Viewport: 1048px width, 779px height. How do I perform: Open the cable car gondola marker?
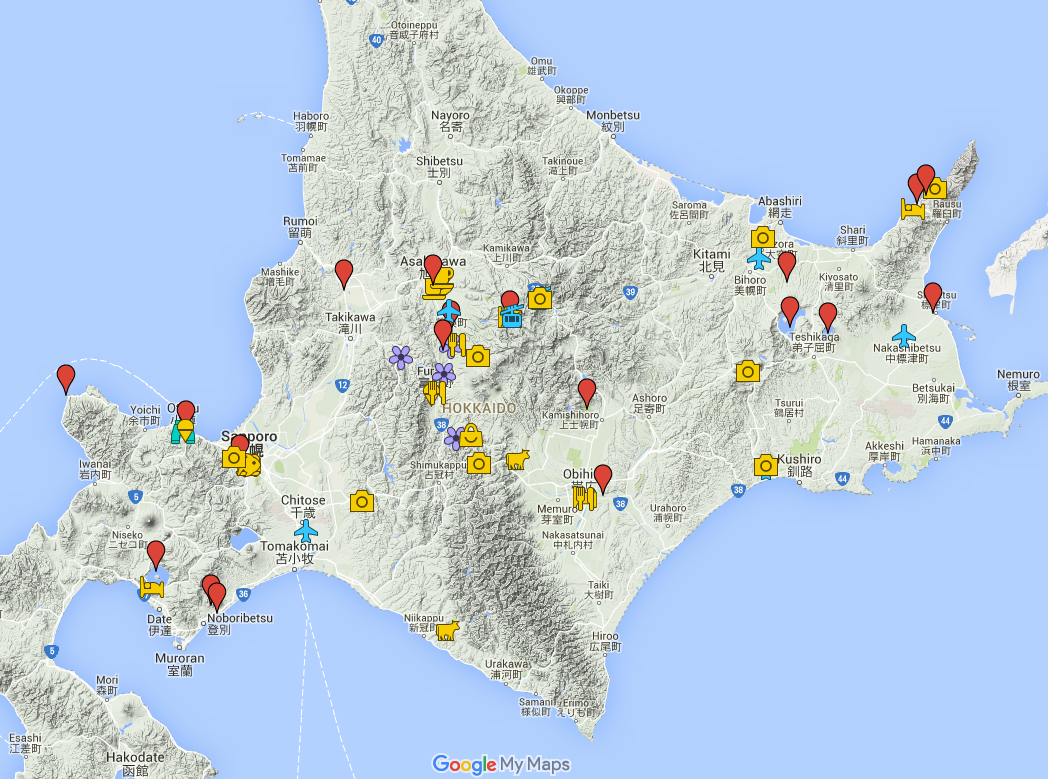tap(512, 318)
